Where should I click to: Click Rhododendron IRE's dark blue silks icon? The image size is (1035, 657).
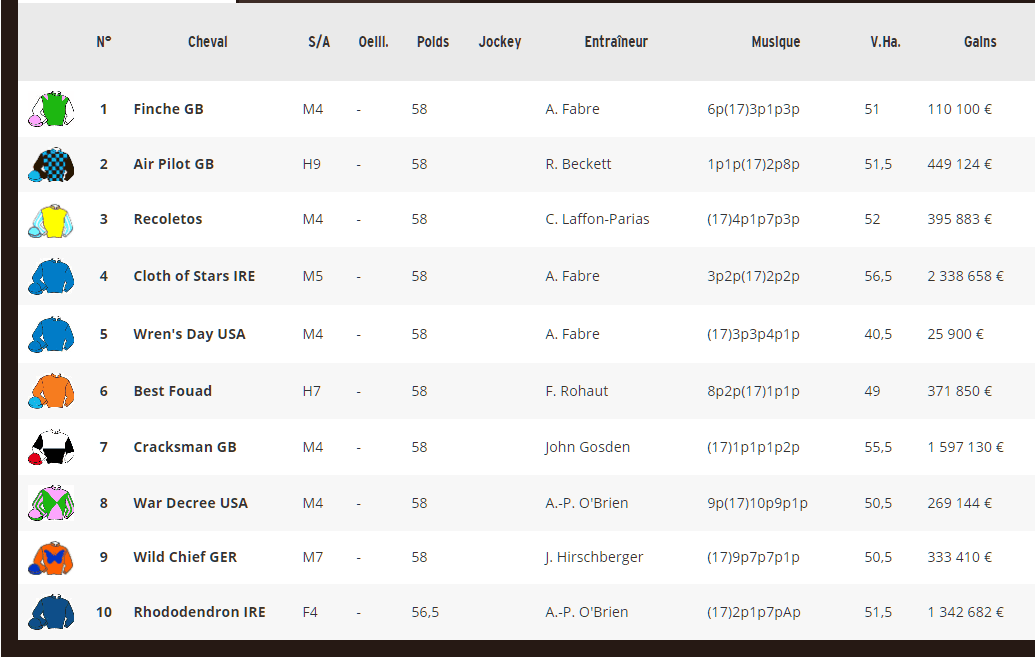coord(51,612)
